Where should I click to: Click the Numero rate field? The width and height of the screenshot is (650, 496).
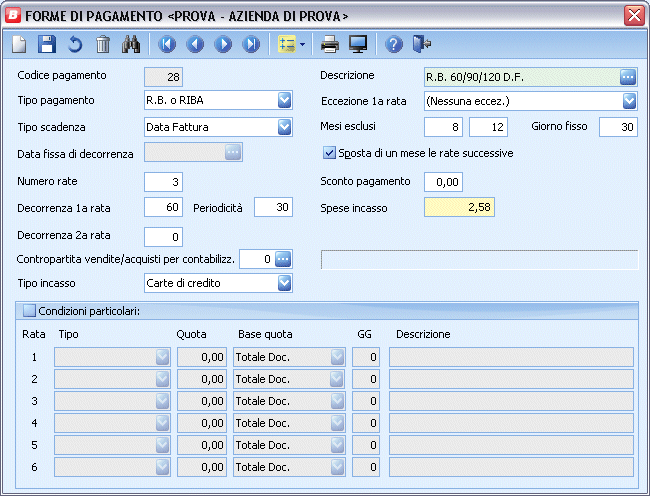163,182
